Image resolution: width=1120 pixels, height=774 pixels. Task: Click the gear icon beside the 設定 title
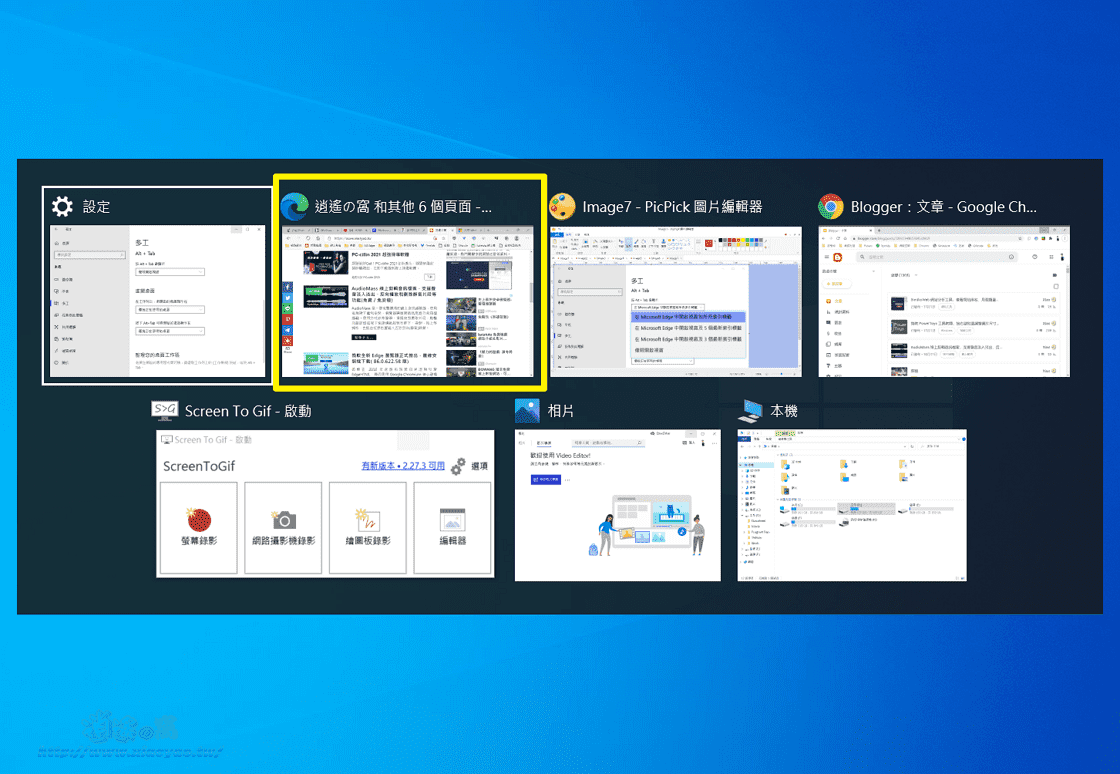coord(62,206)
